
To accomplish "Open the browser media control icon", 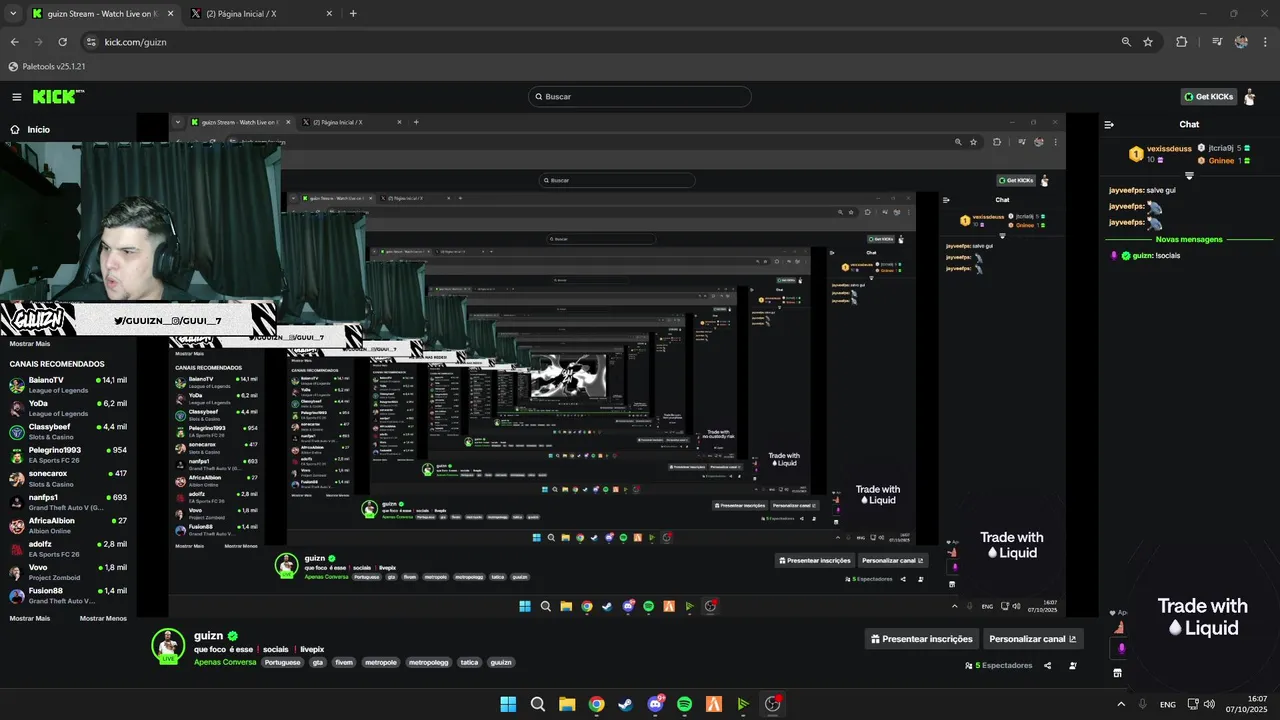I will (x=1217, y=42).
